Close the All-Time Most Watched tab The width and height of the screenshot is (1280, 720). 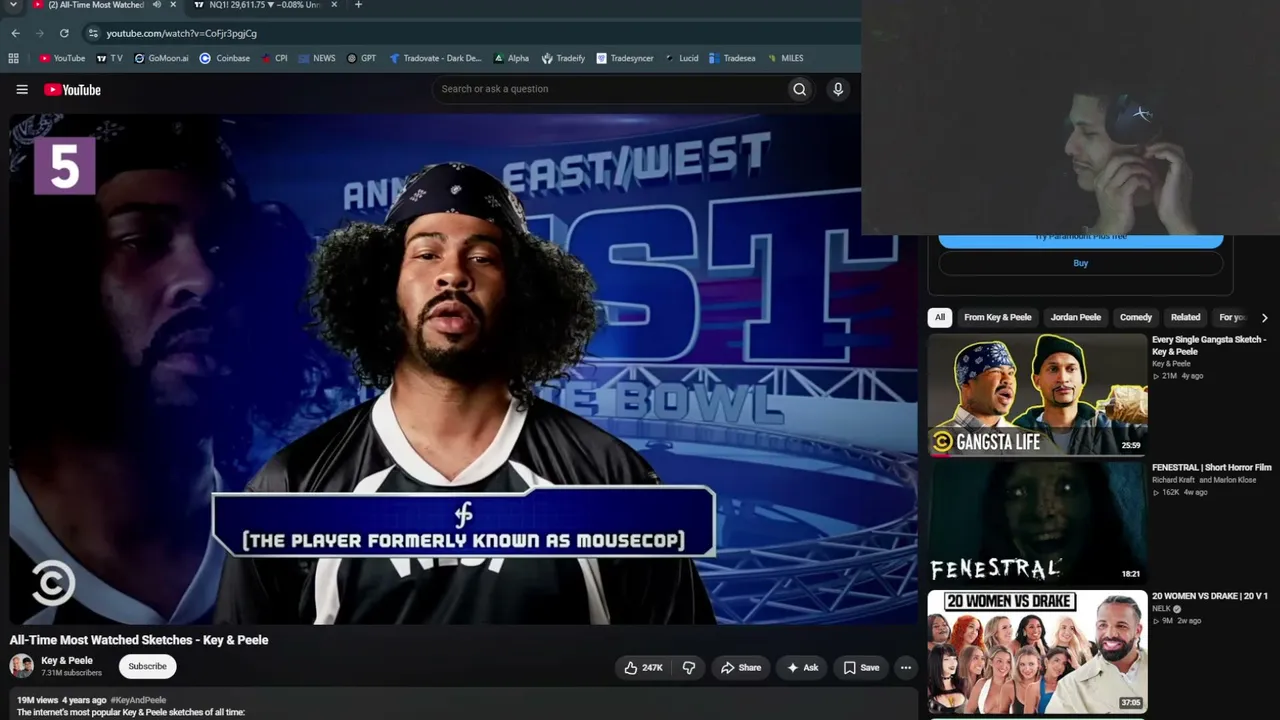(173, 5)
